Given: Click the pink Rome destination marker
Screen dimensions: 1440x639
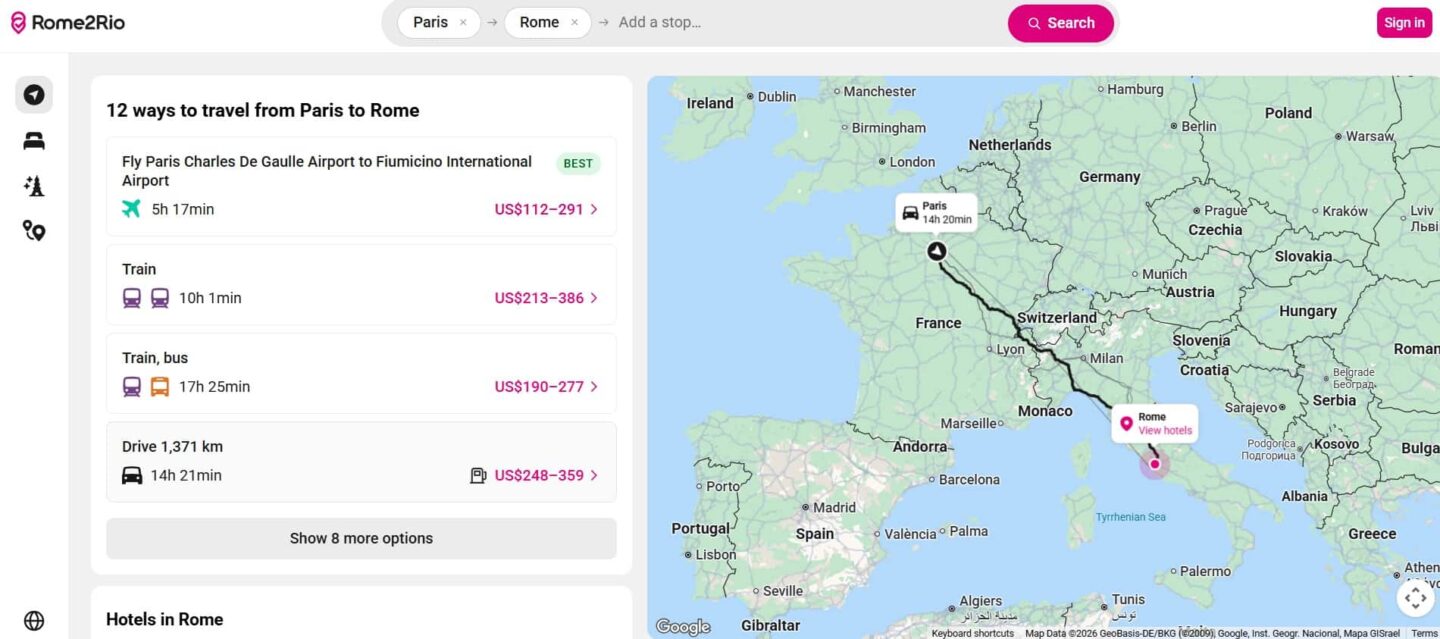Looking at the screenshot, I should coord(1154,464).
